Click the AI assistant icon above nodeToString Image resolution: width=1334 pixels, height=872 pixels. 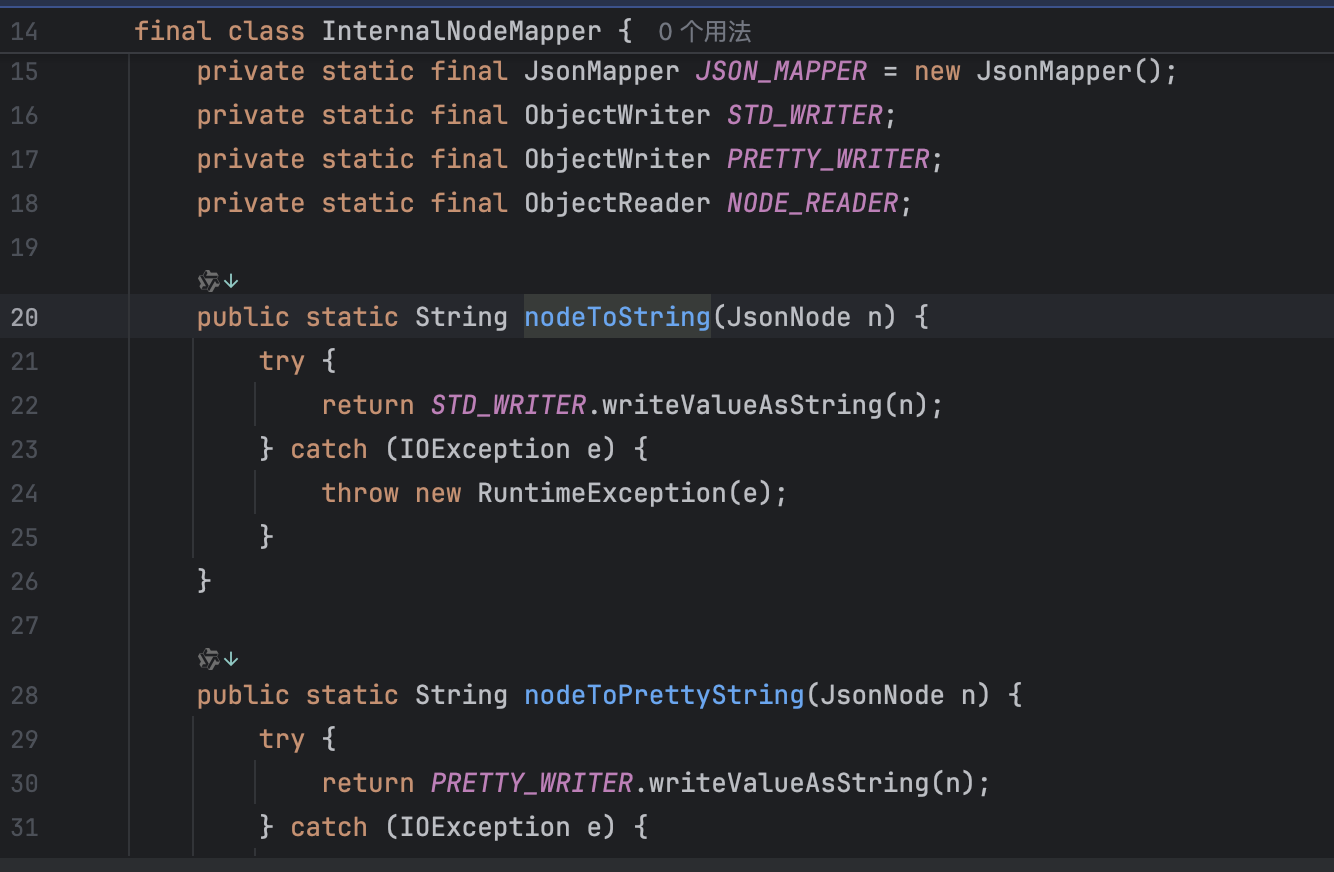click(208, 281)
